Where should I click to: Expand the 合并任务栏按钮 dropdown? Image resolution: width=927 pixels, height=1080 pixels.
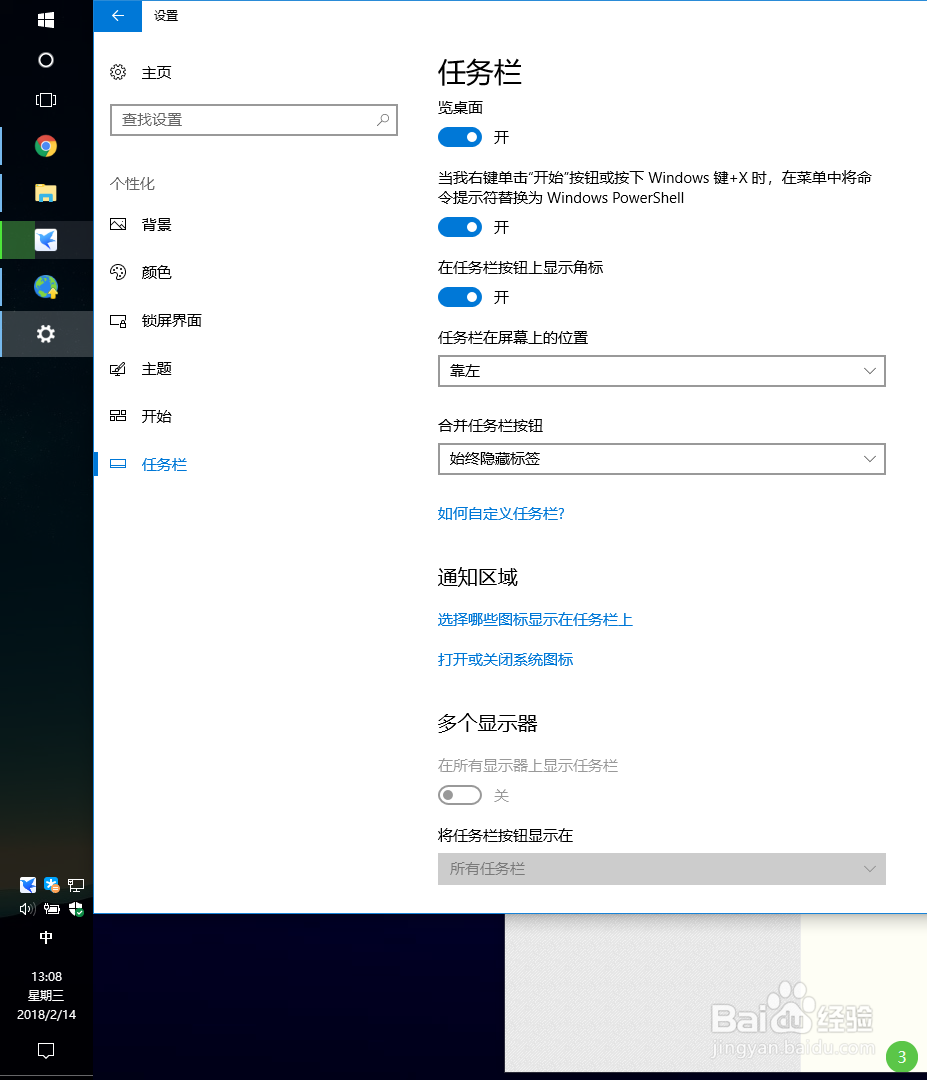[661, 459]
